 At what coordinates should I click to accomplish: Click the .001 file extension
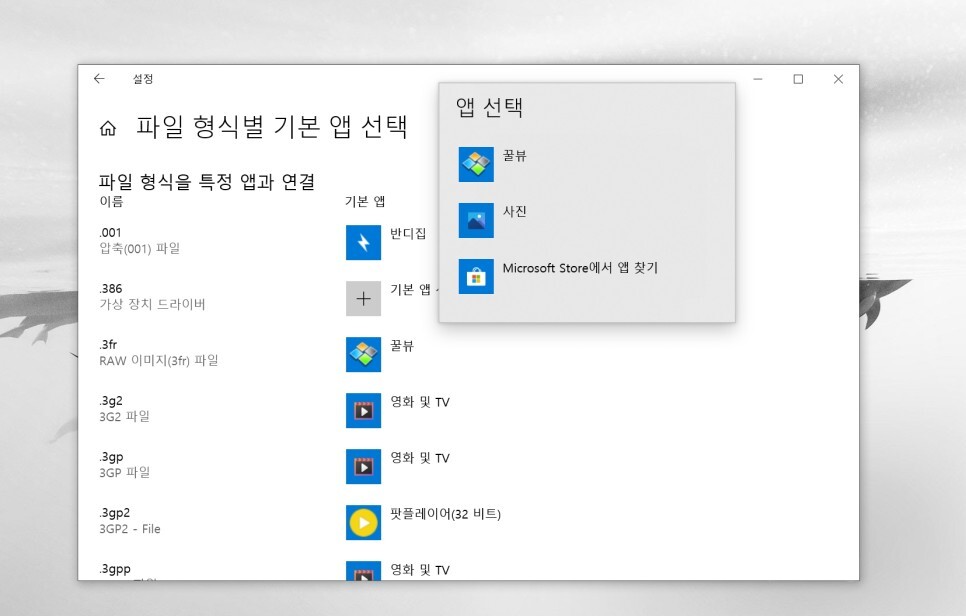click(110, 233)
